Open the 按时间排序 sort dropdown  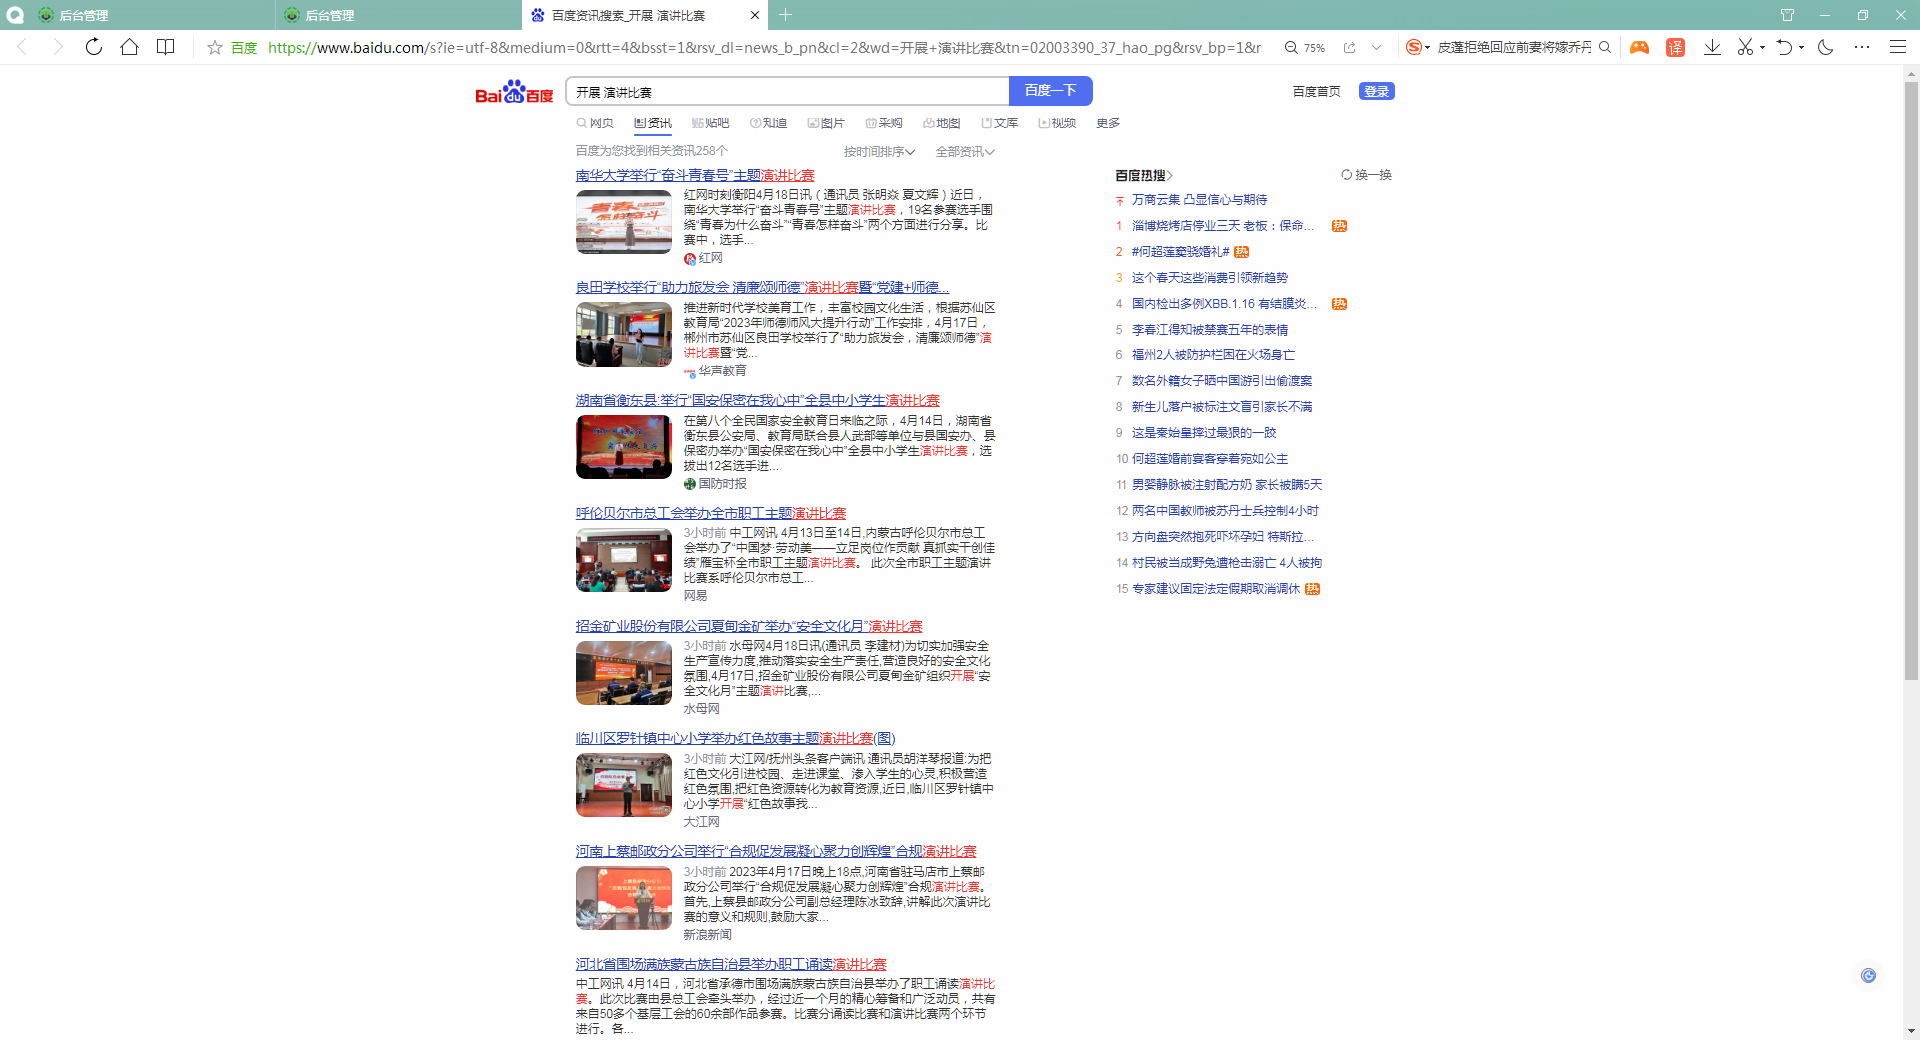878,151
